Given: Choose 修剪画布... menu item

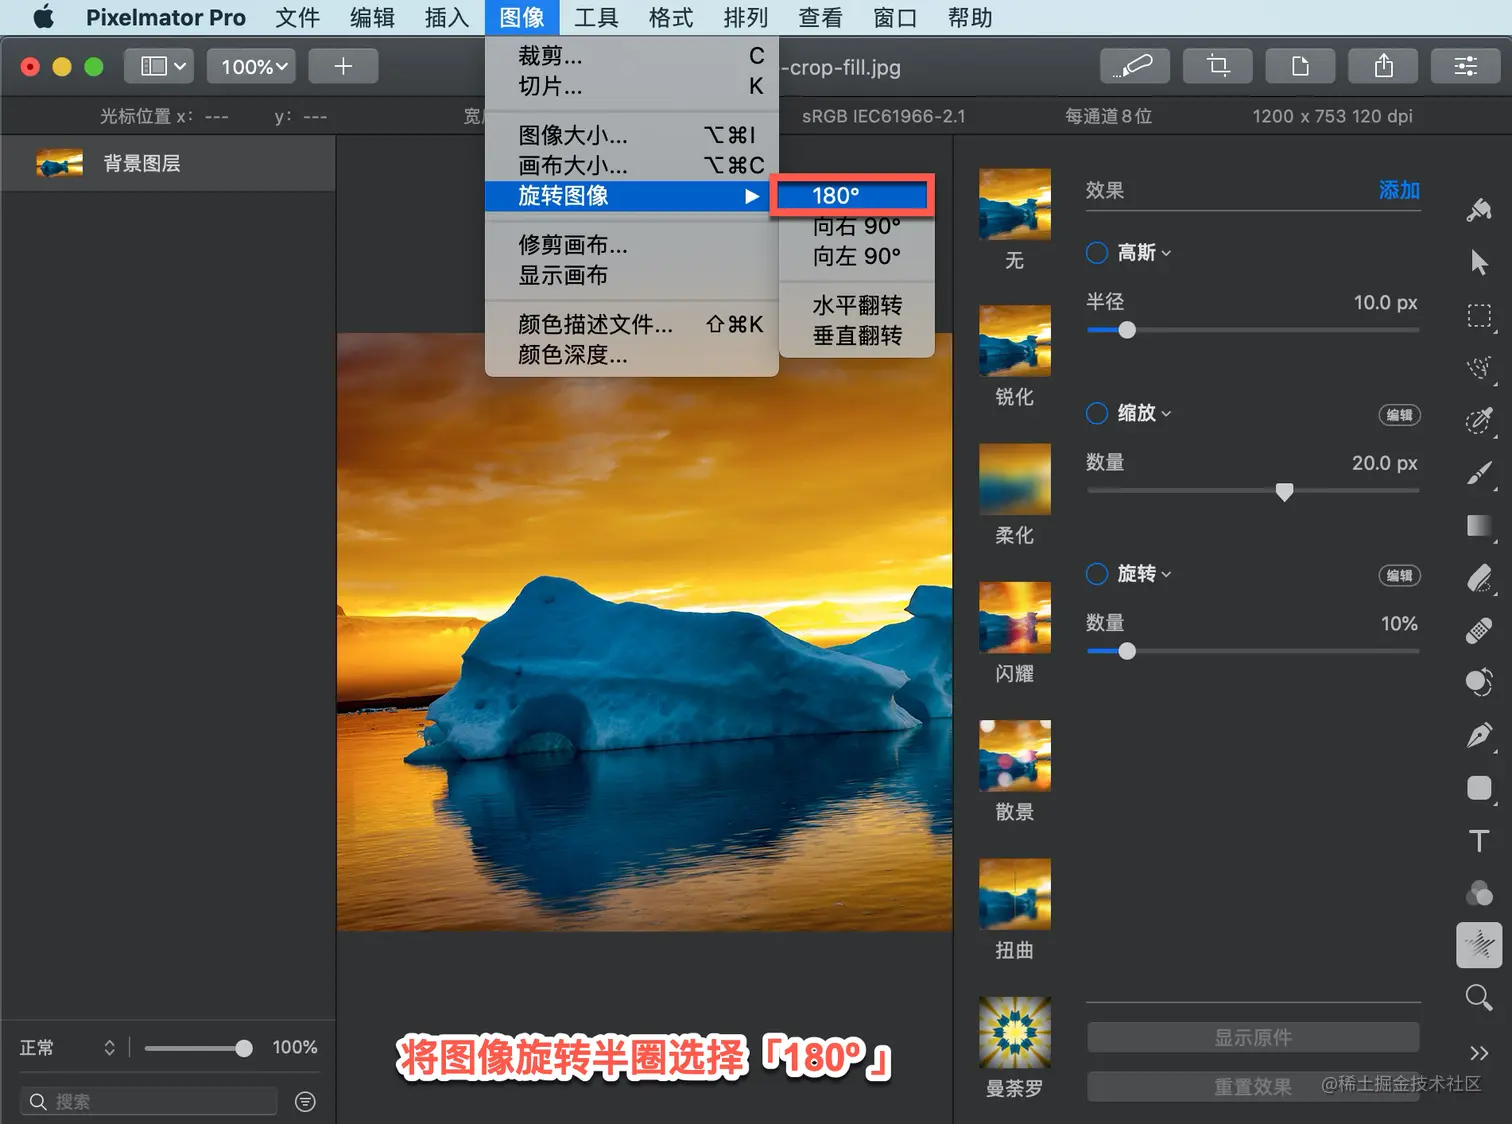Looking at the screenshot, I should (632, 245).
